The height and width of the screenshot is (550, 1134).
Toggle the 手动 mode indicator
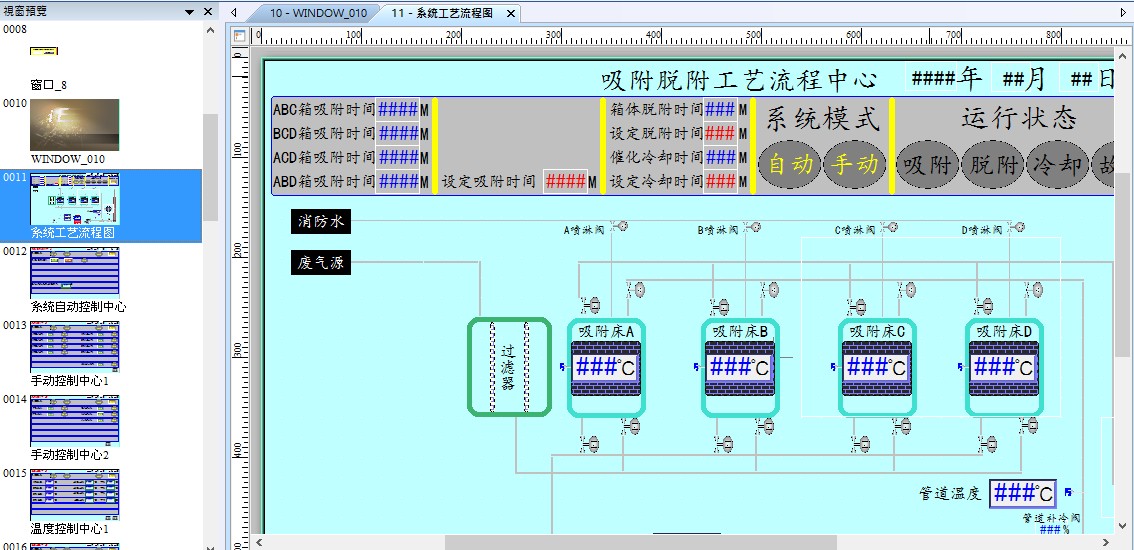click(x=855, y=164)
